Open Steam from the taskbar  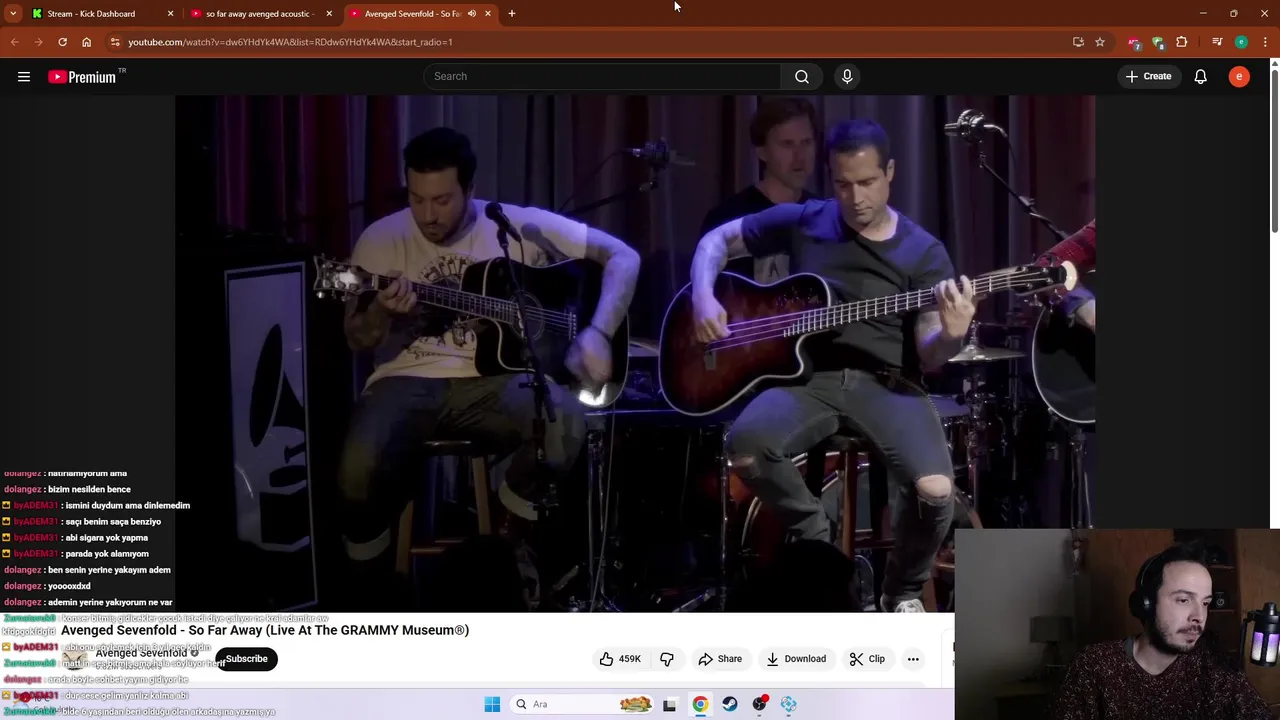(x=730, y=704)
